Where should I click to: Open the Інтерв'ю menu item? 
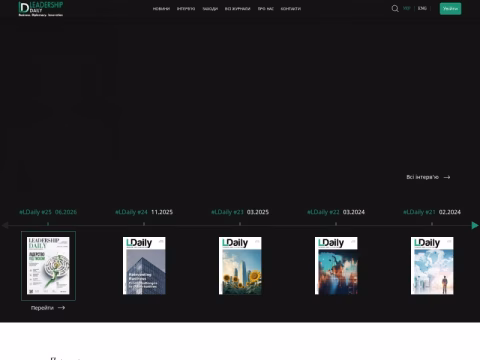click(x=186, y=9)
